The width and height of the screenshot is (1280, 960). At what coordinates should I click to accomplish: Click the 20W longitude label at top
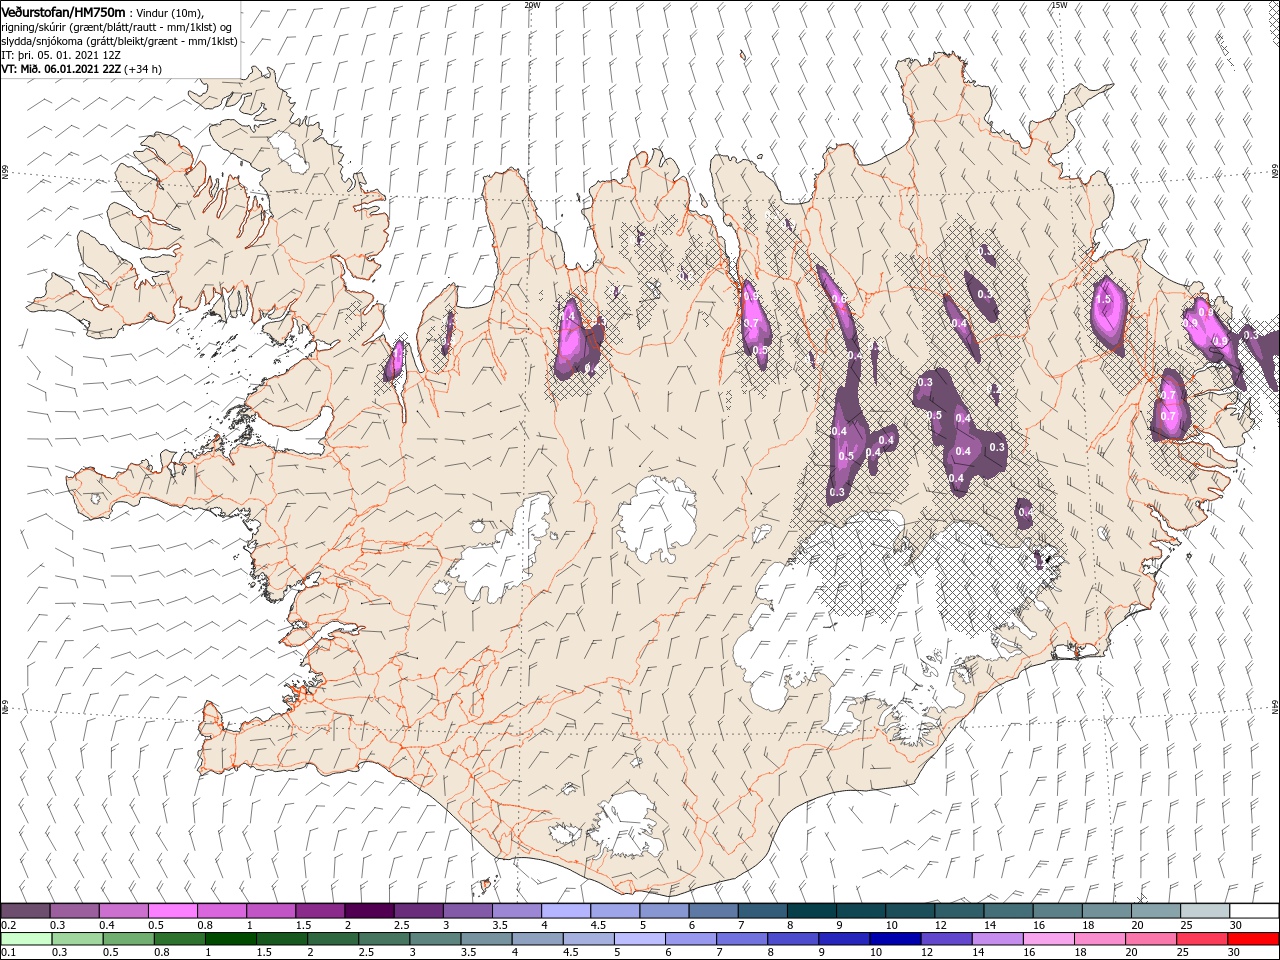(x=531, y=5)
